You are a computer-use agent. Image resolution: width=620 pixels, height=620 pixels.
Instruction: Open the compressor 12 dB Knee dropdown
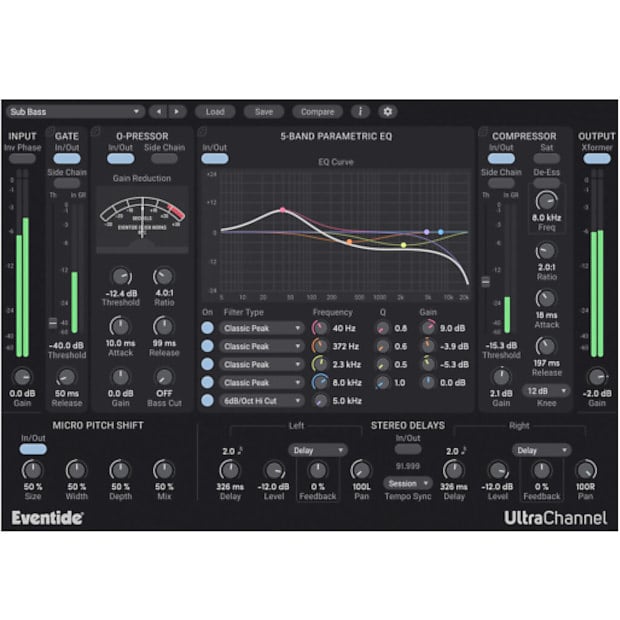pos(546,391)
